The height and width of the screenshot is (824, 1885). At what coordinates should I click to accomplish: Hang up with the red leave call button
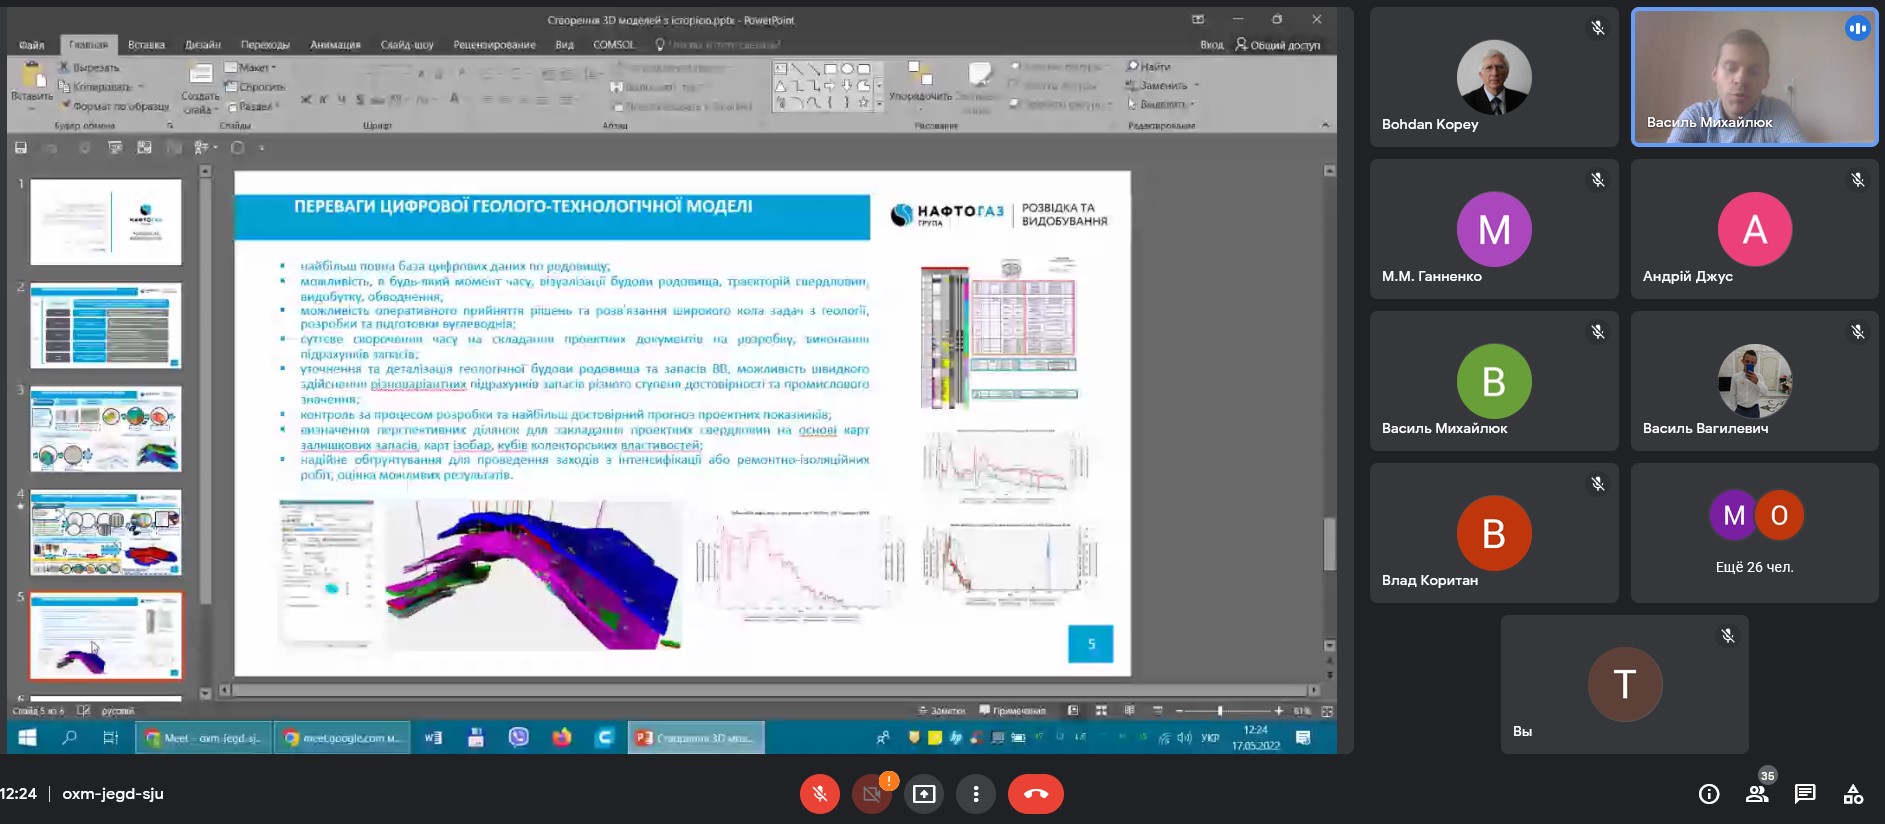pyautogui.click(x=1035, y=794)
